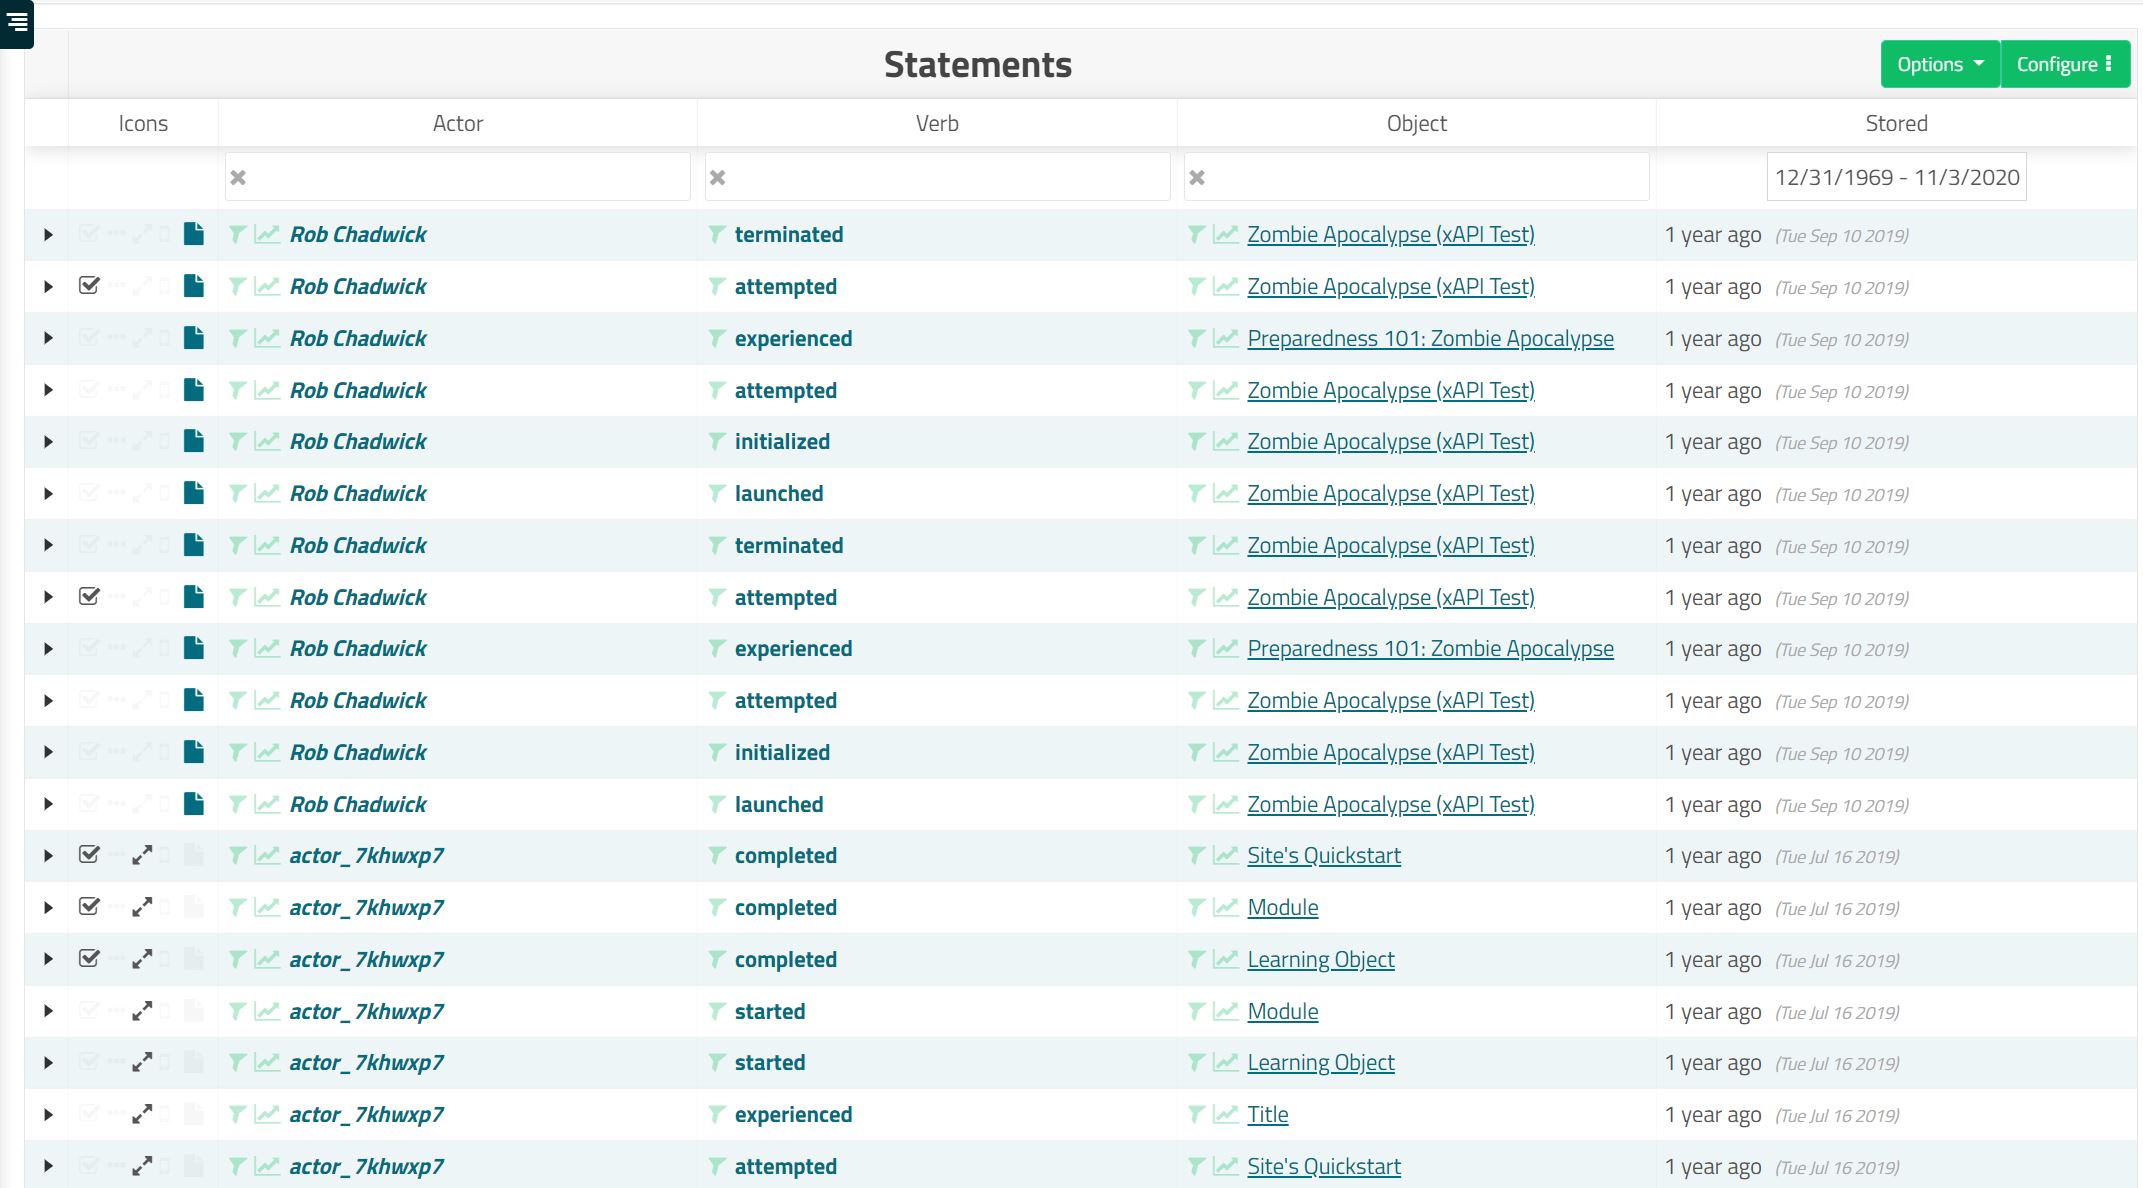
Task: Click chart icon beside the Title object
Action: click(1226, 1114)
